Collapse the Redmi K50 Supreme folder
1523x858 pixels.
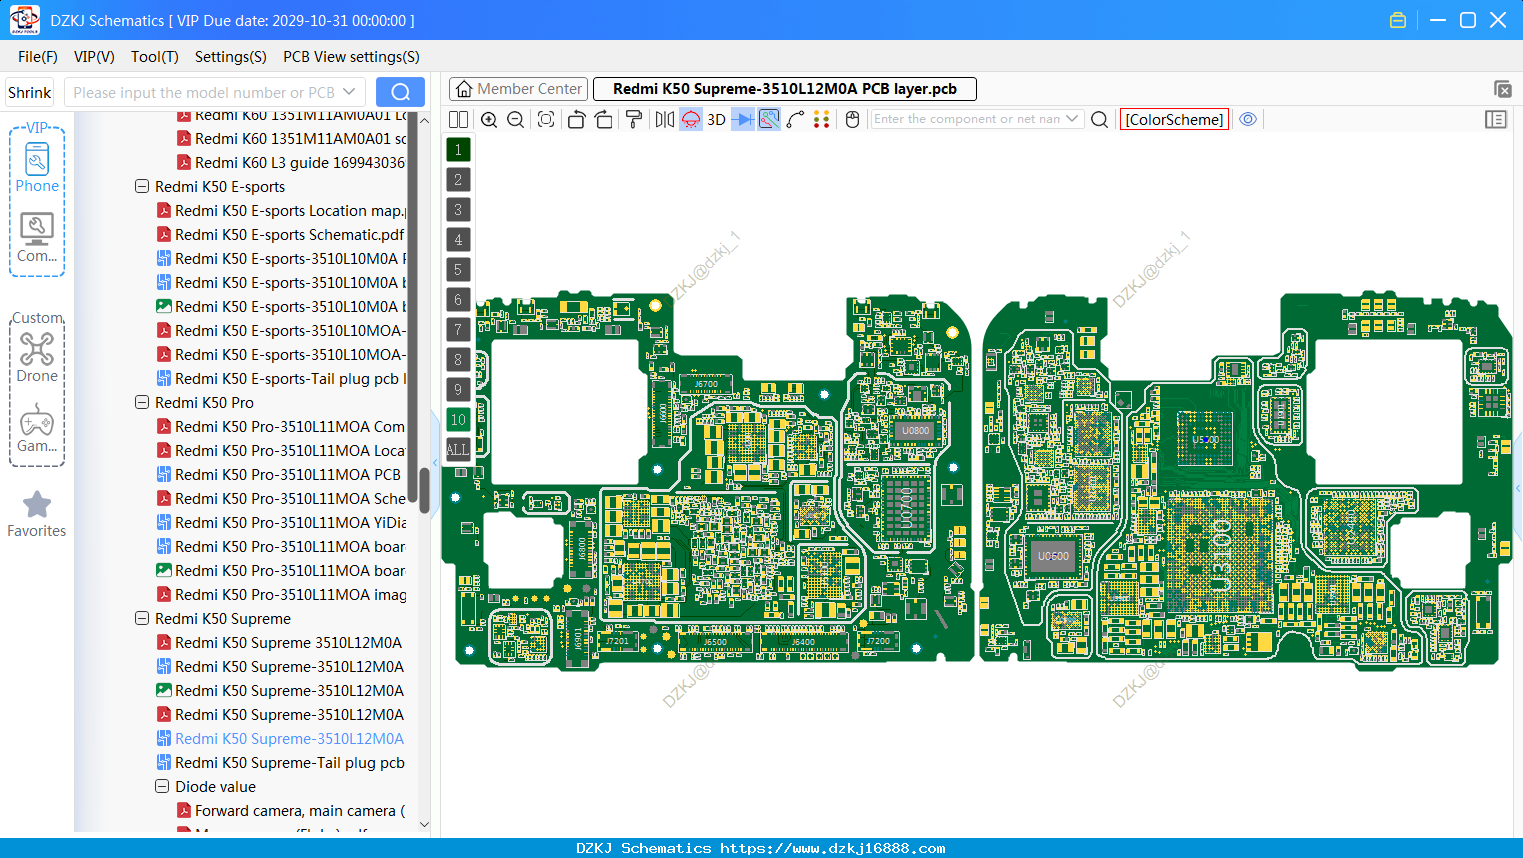pos(142,618)
